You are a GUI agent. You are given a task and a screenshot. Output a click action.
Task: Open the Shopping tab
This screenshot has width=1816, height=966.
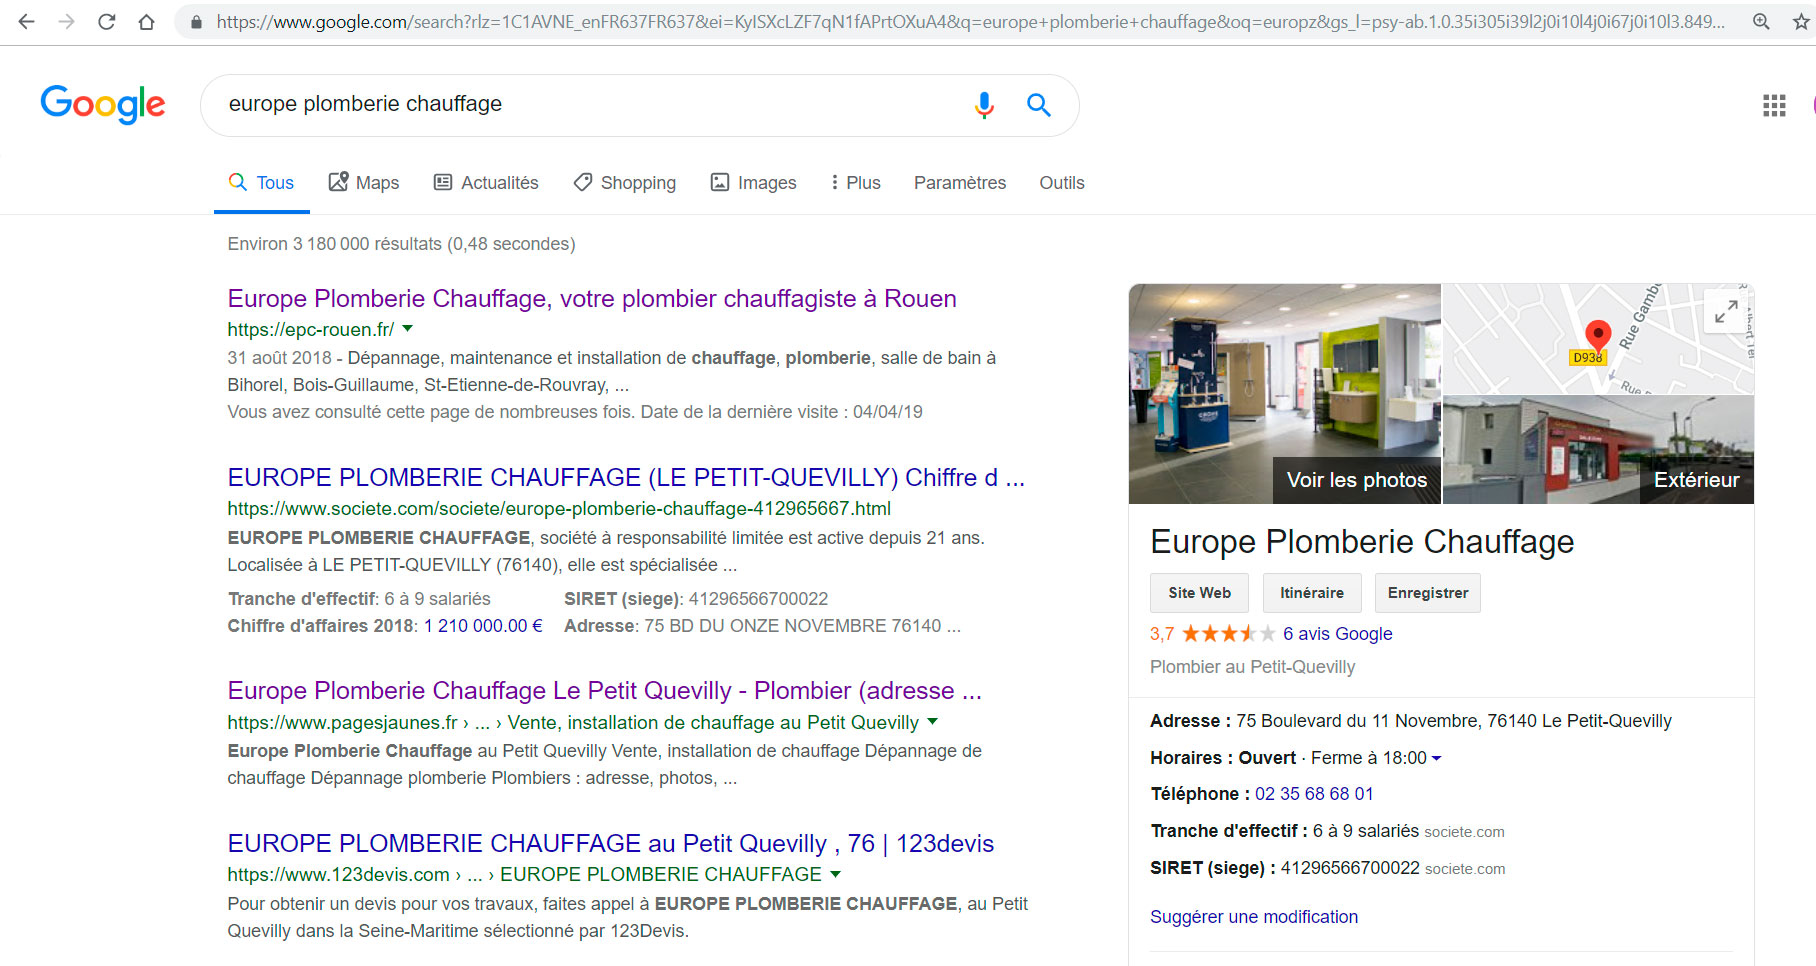point(625,183)
